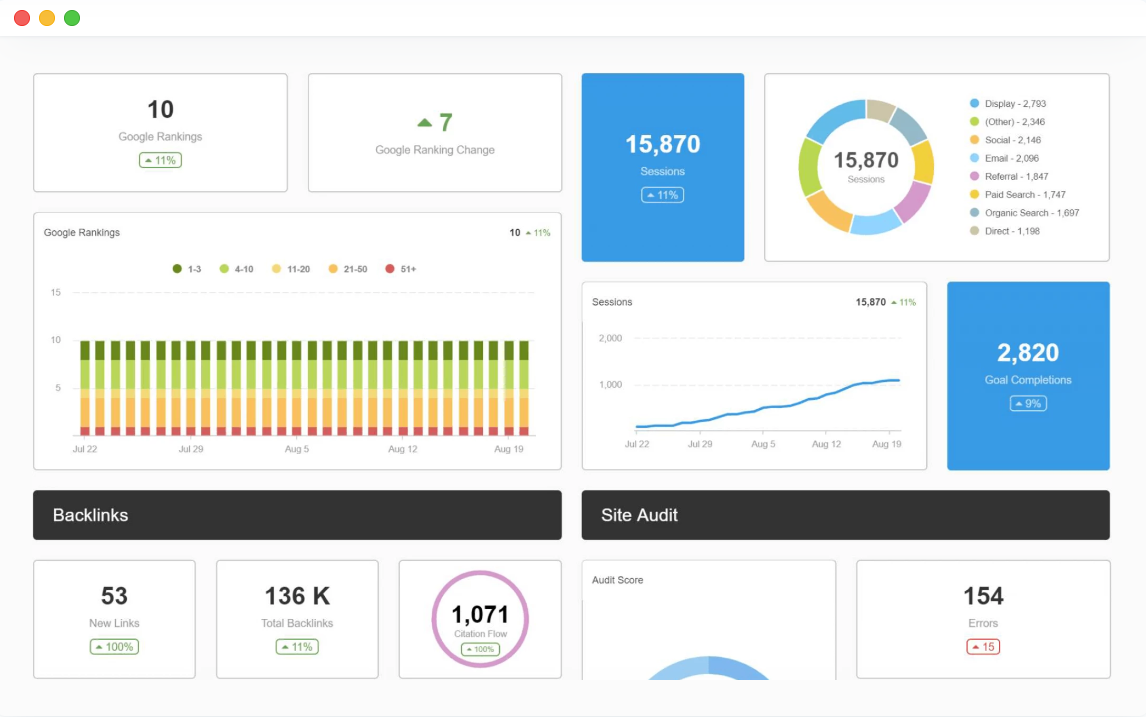
Task: Click the 11% badge under Total Backlinks
Action: (297, 647)
